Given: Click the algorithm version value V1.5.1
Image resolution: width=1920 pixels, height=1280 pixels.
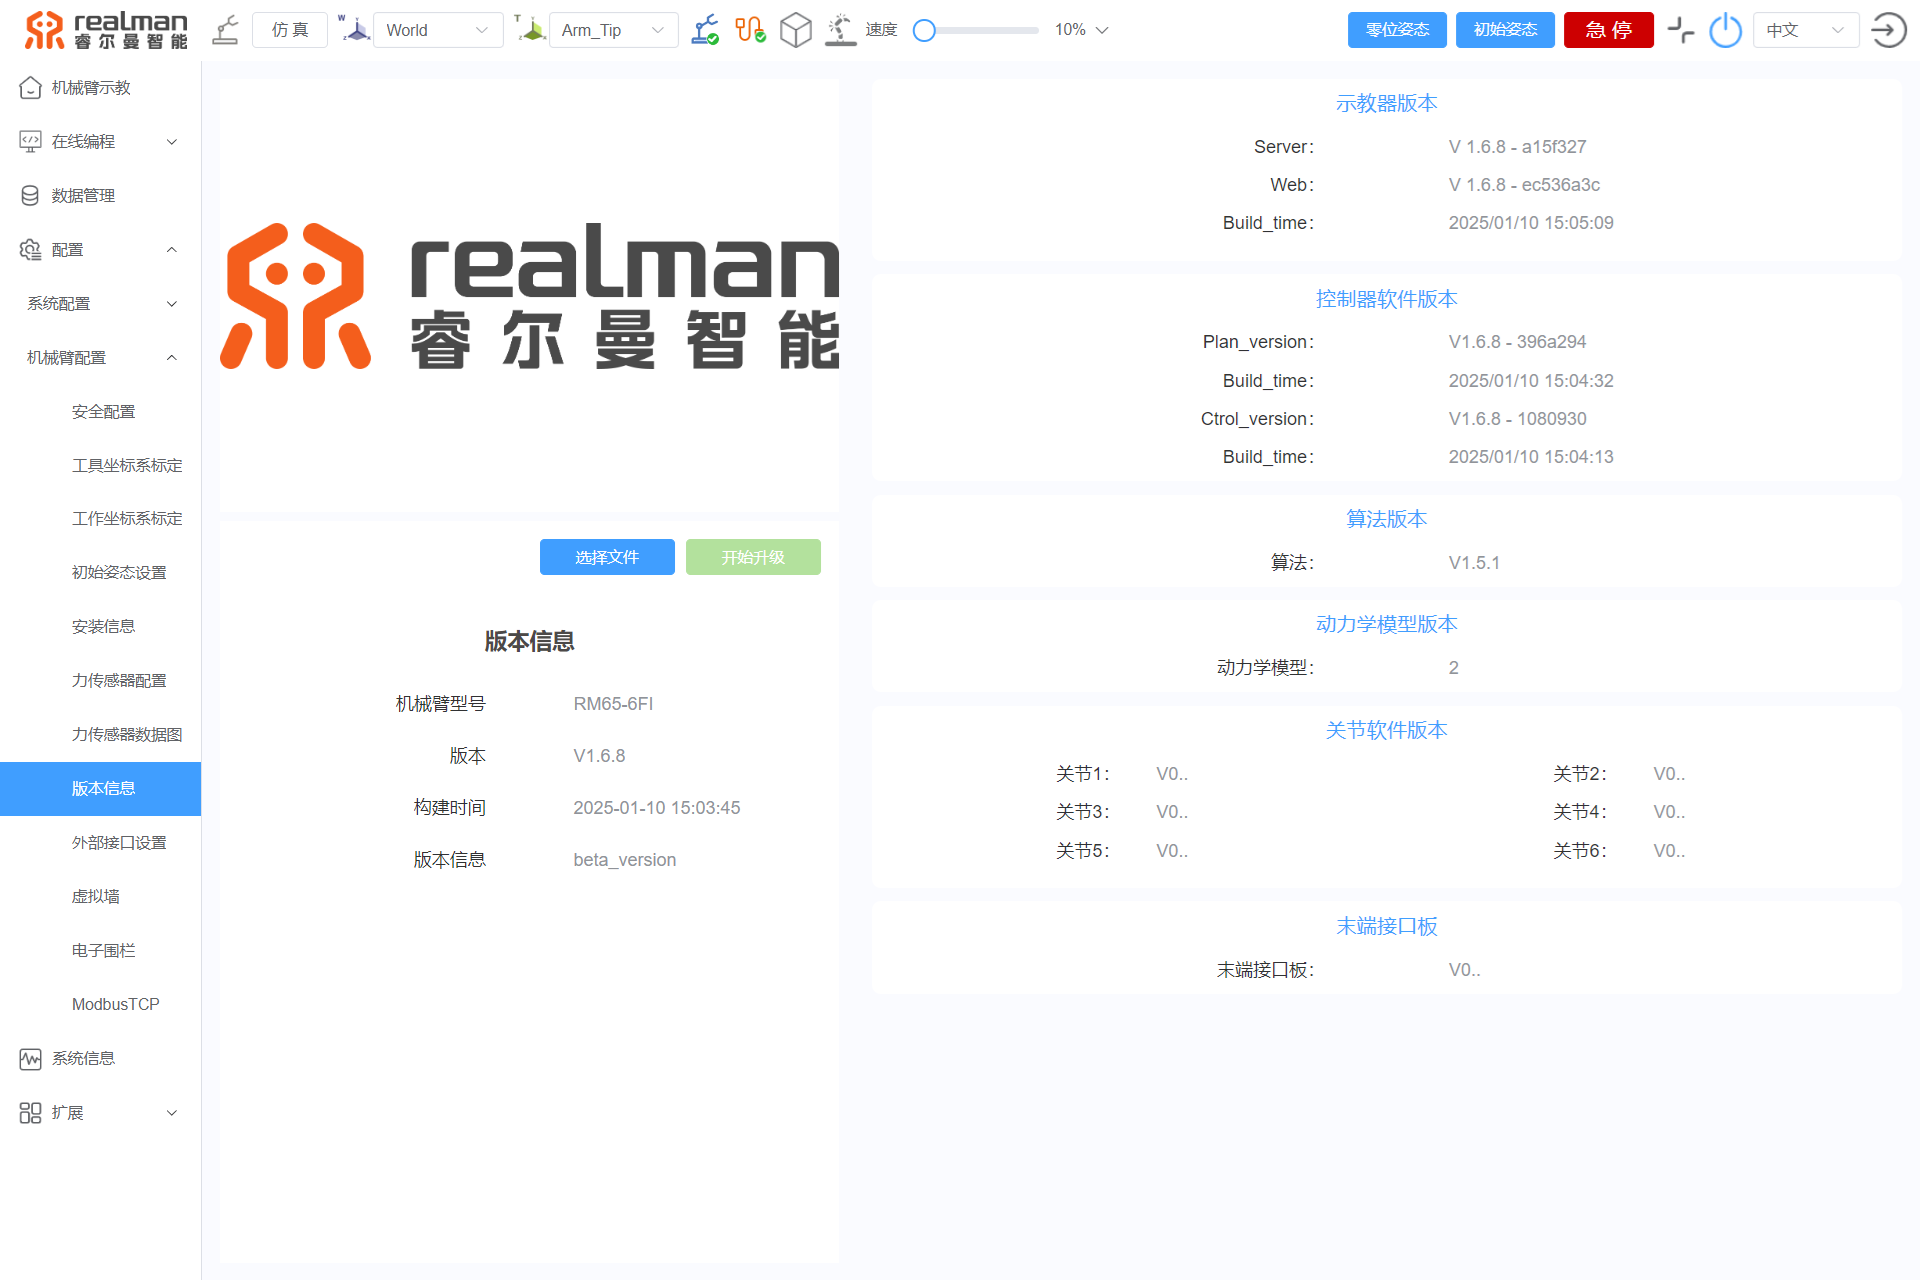Looking at the screenshot, I should pos(1474,563).
